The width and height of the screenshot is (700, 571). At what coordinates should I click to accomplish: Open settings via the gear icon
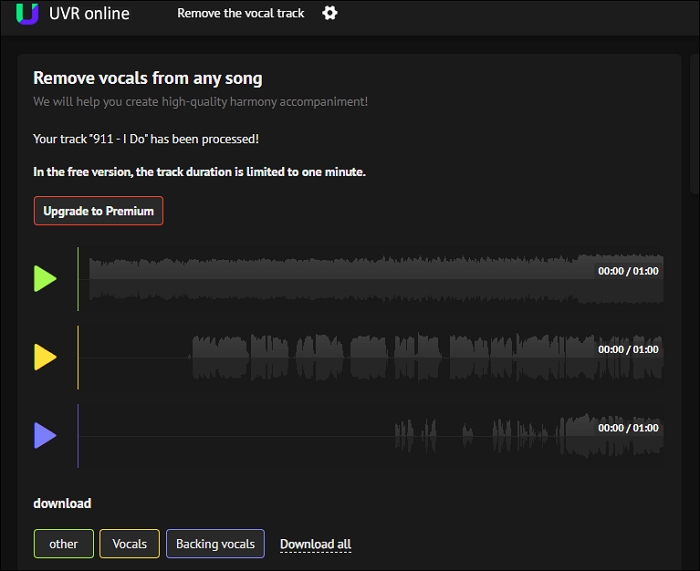click(x=329, y=13)
